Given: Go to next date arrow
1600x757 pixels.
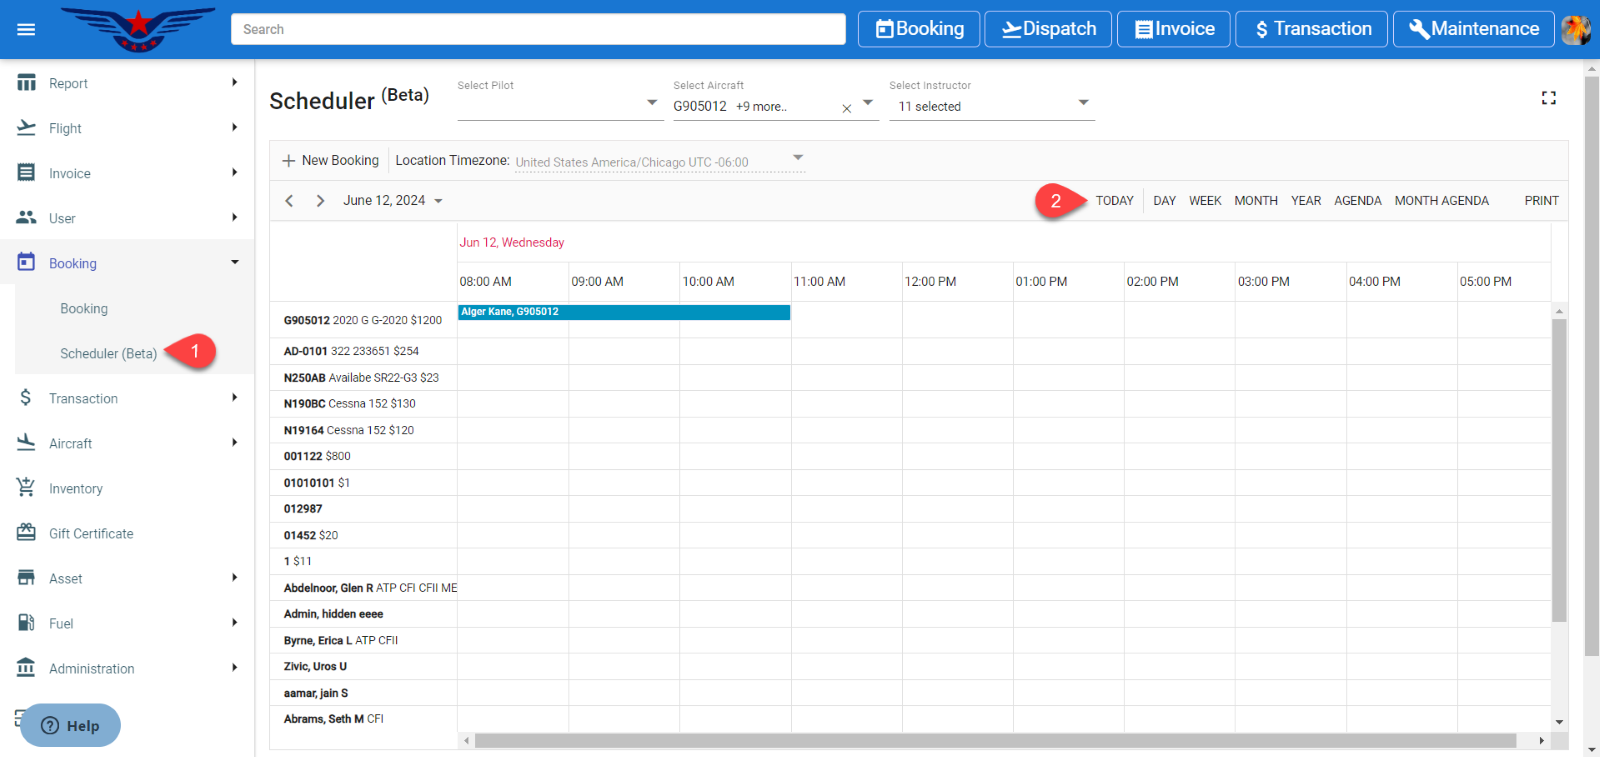Looking at the screenshot, I should [320, 201].
